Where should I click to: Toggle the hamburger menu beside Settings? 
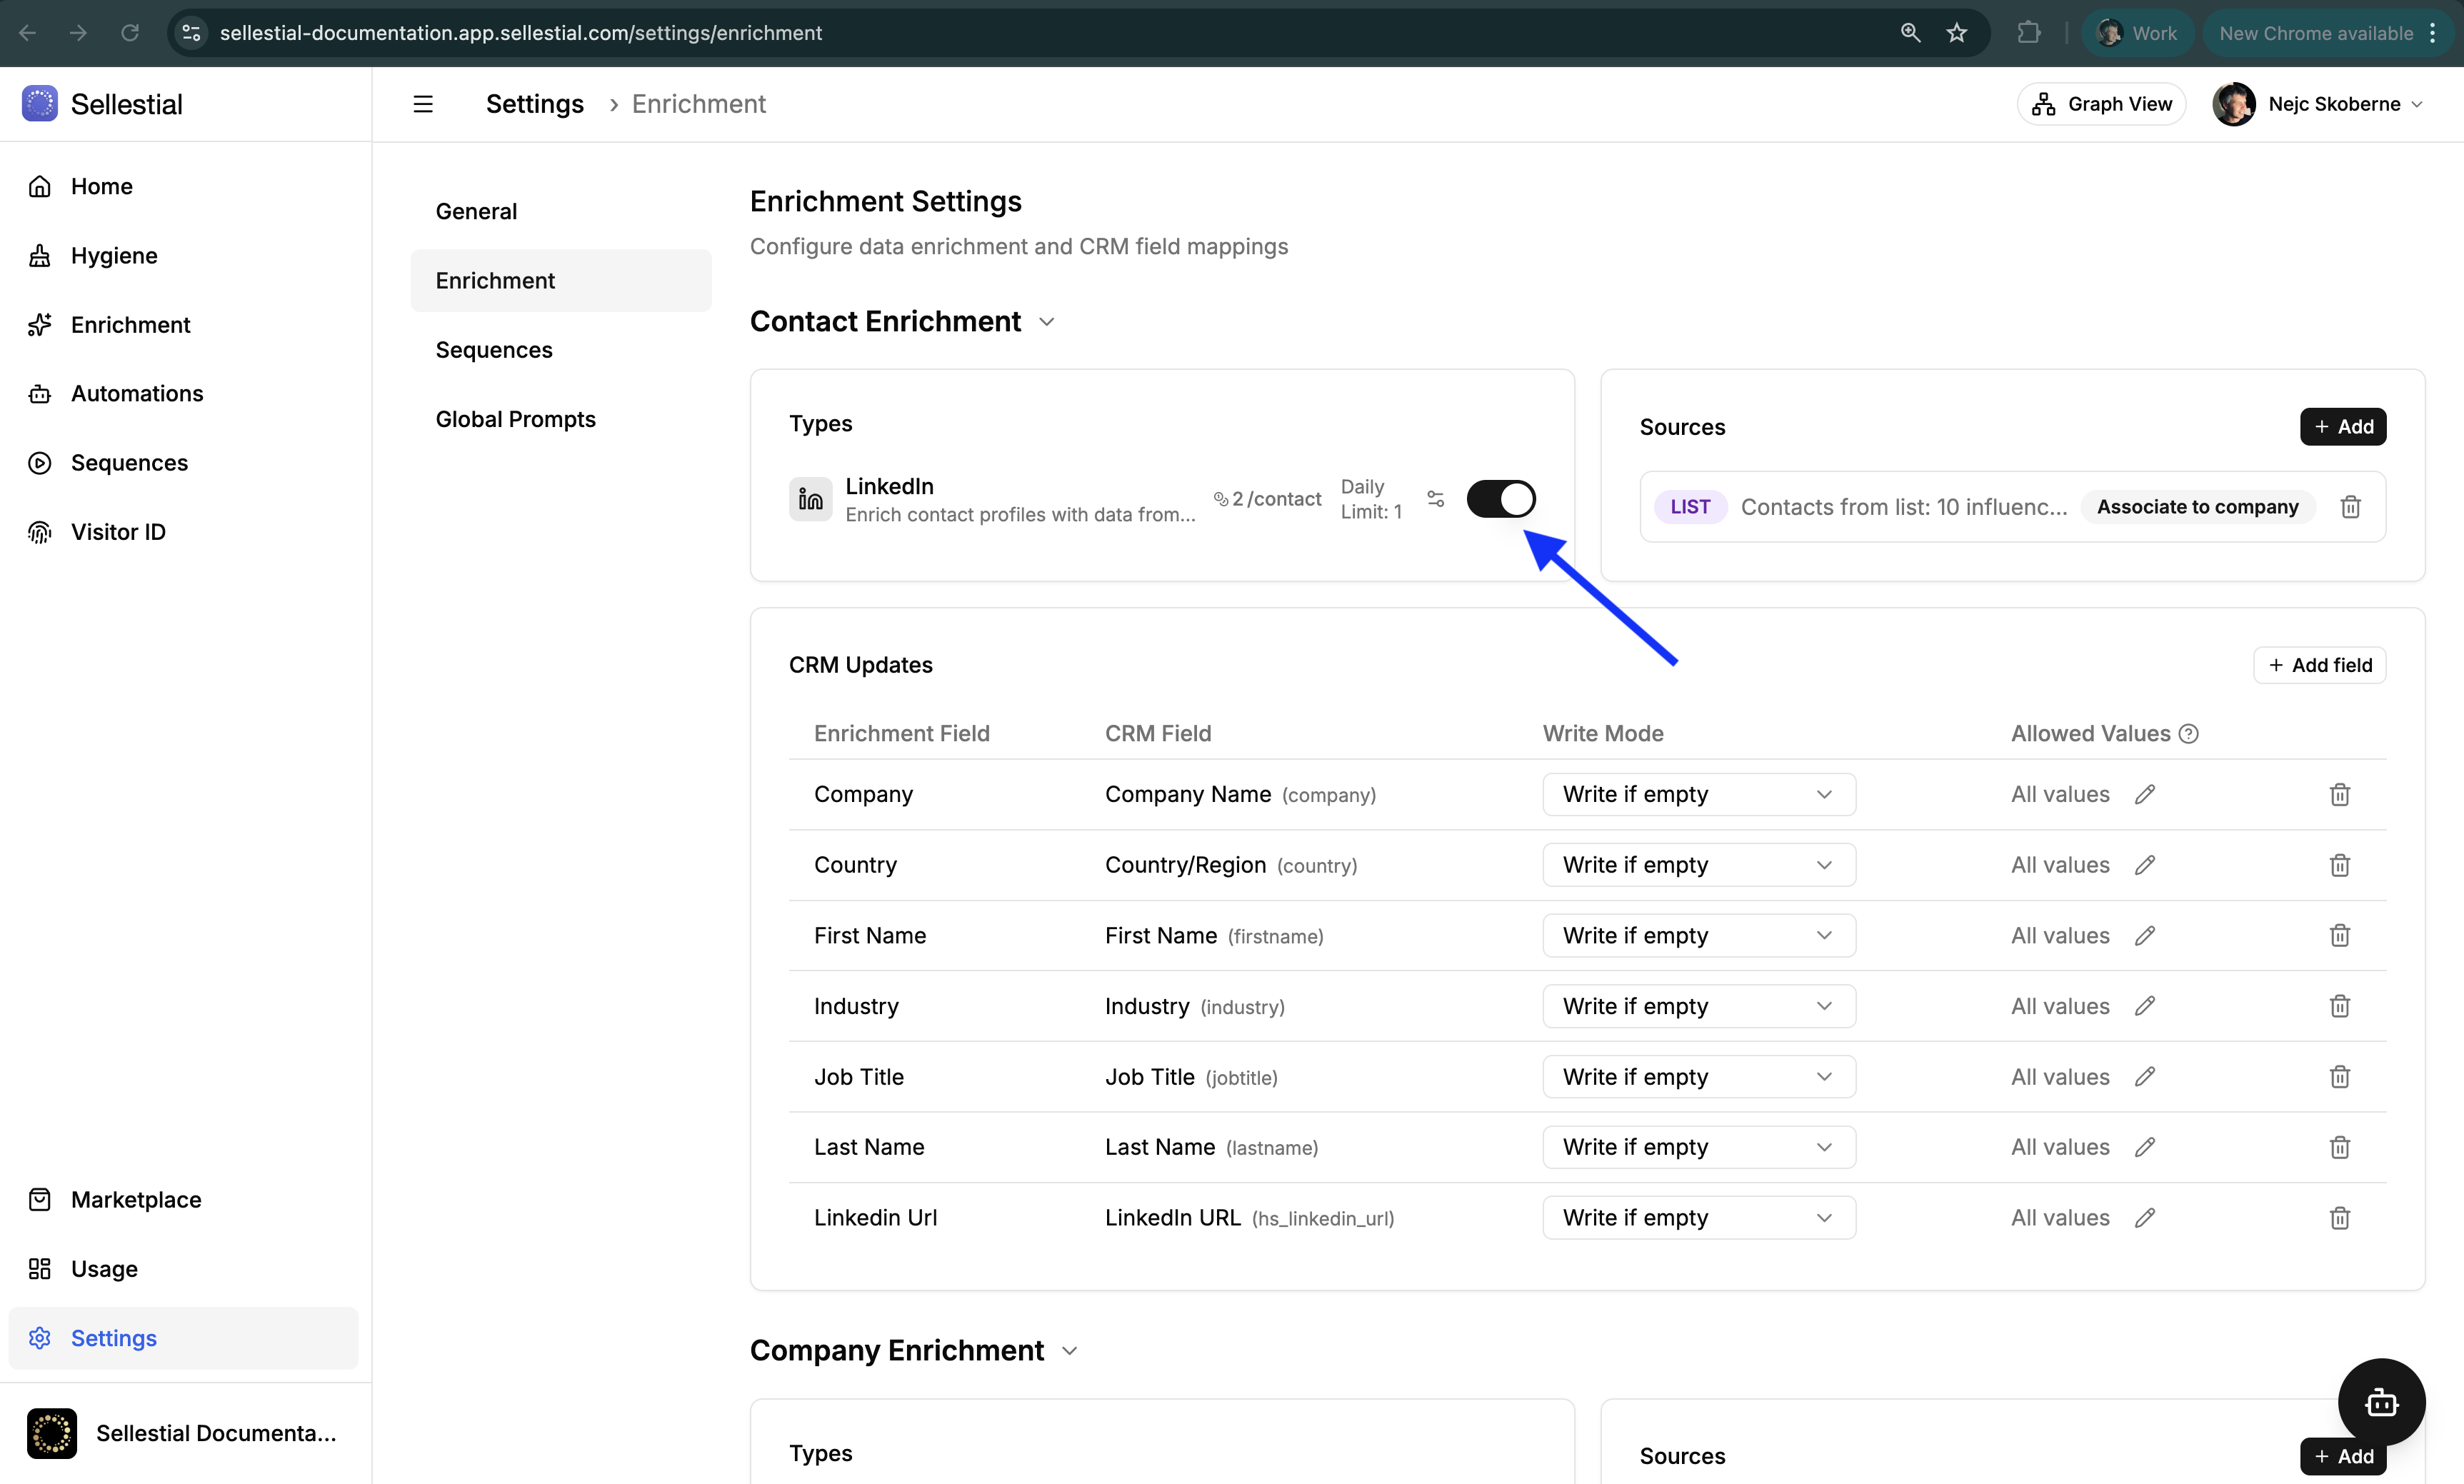pyautogui.click(x=423, y=103)
